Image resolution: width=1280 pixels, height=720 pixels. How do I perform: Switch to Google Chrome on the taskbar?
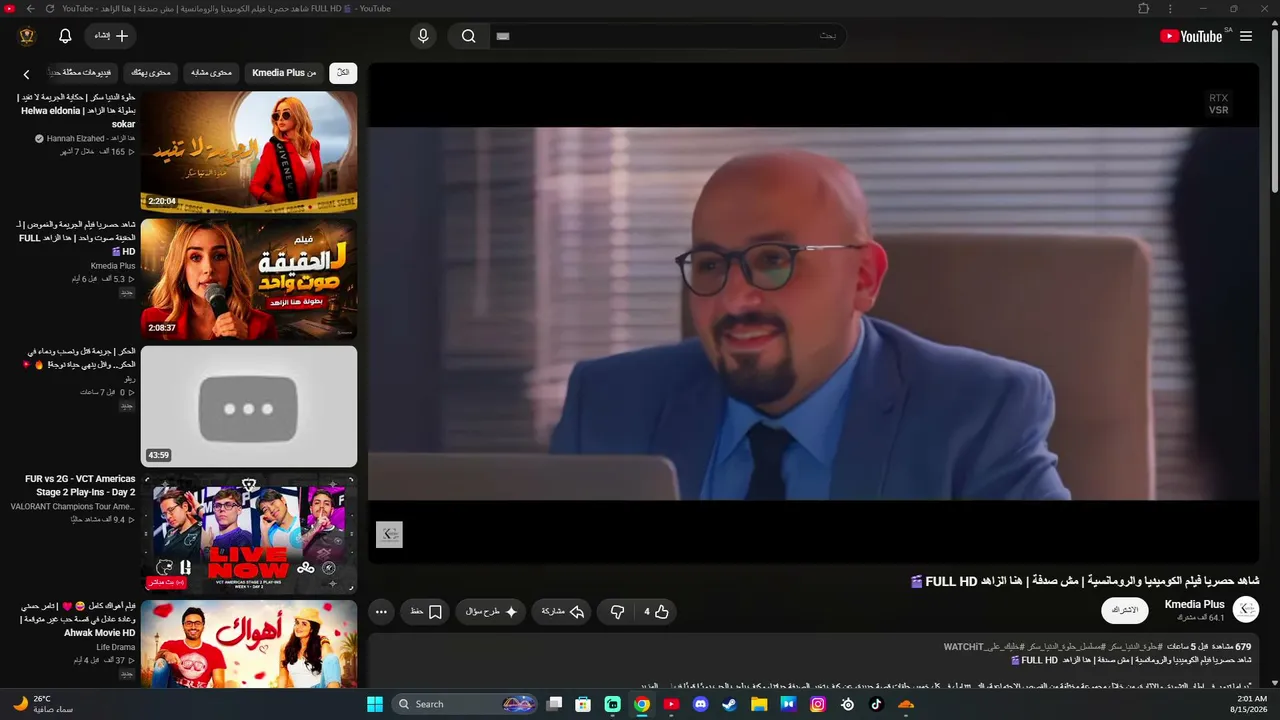click(642, 704)
